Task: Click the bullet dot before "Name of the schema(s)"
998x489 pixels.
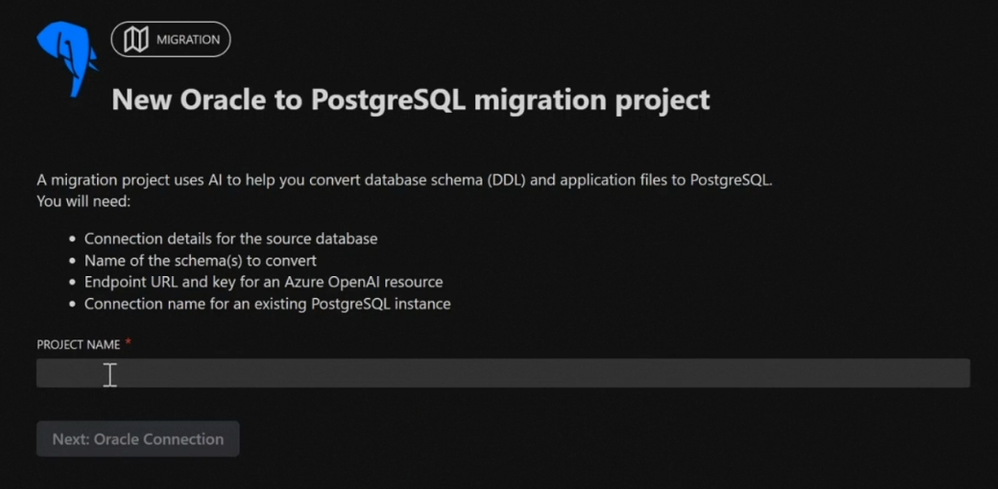Action: coord(73,261)
